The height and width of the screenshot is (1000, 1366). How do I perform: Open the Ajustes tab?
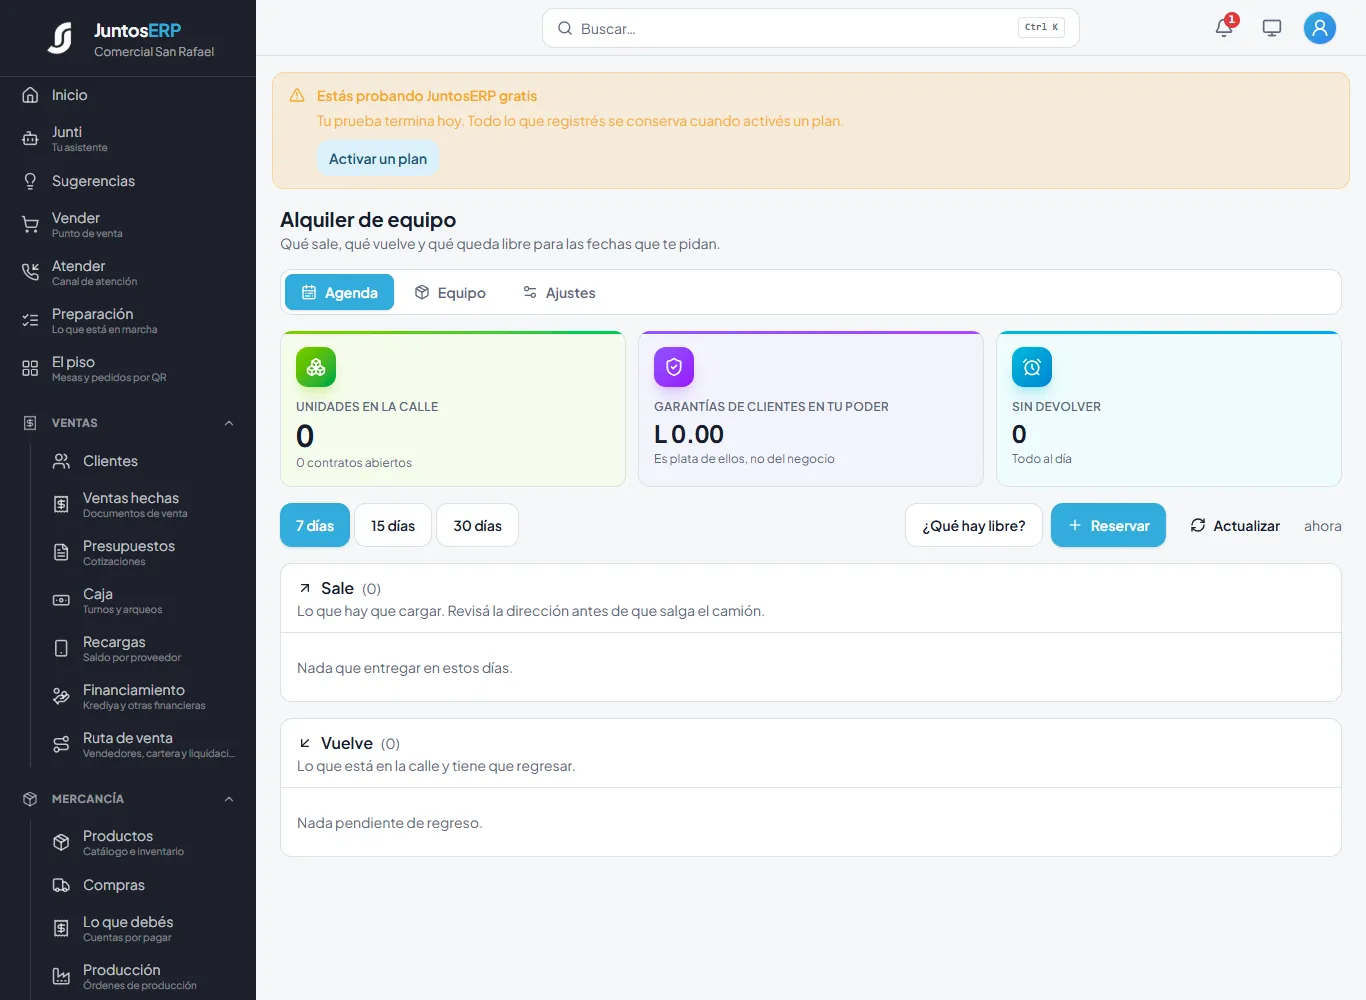pyautogui.click(x=559, y=292)
